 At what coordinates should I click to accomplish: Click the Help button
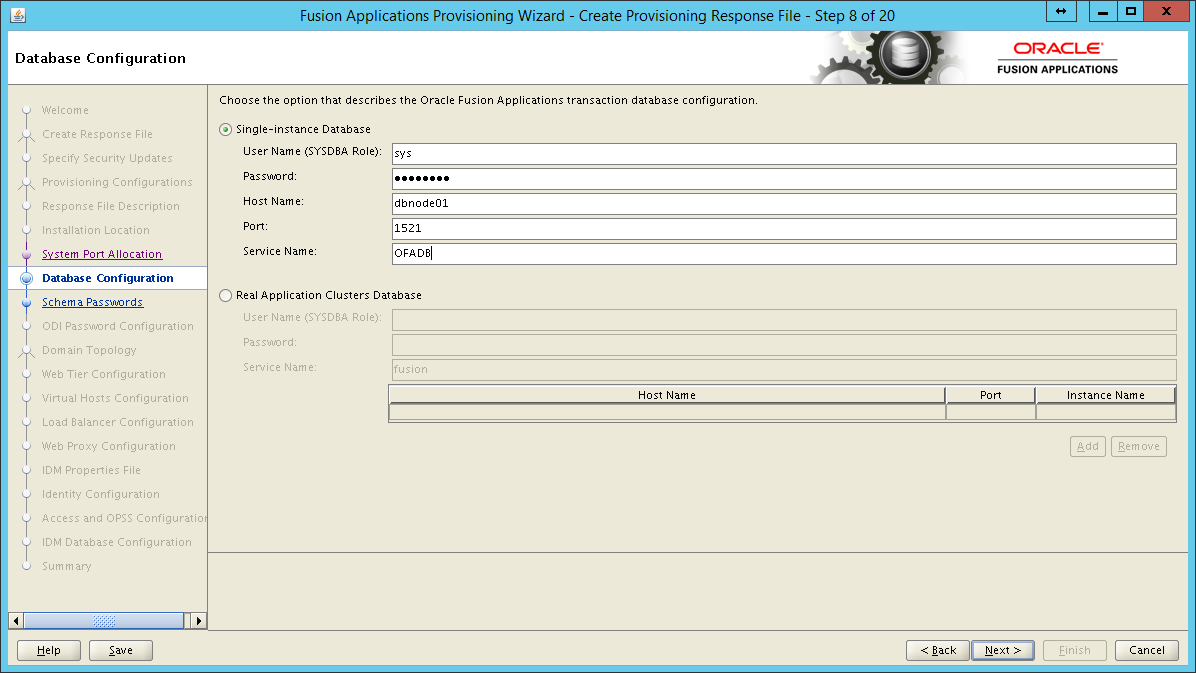pos(49,650)
